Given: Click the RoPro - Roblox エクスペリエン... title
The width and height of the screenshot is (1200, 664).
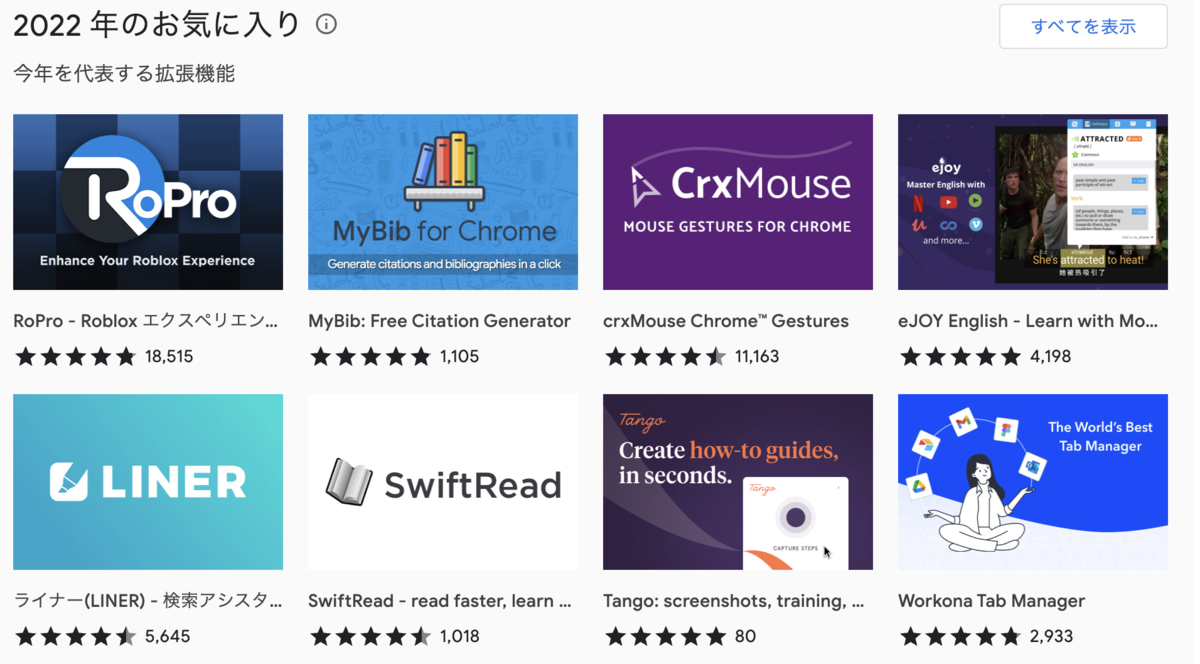Looking at the screenshot, I should coord(146,321).
